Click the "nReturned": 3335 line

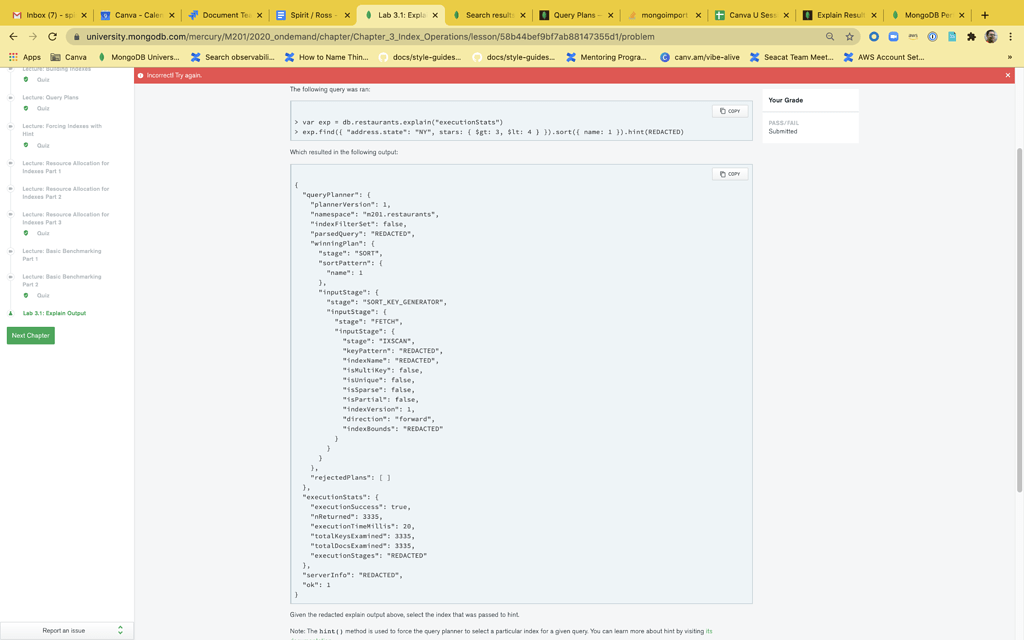(346, 517)
